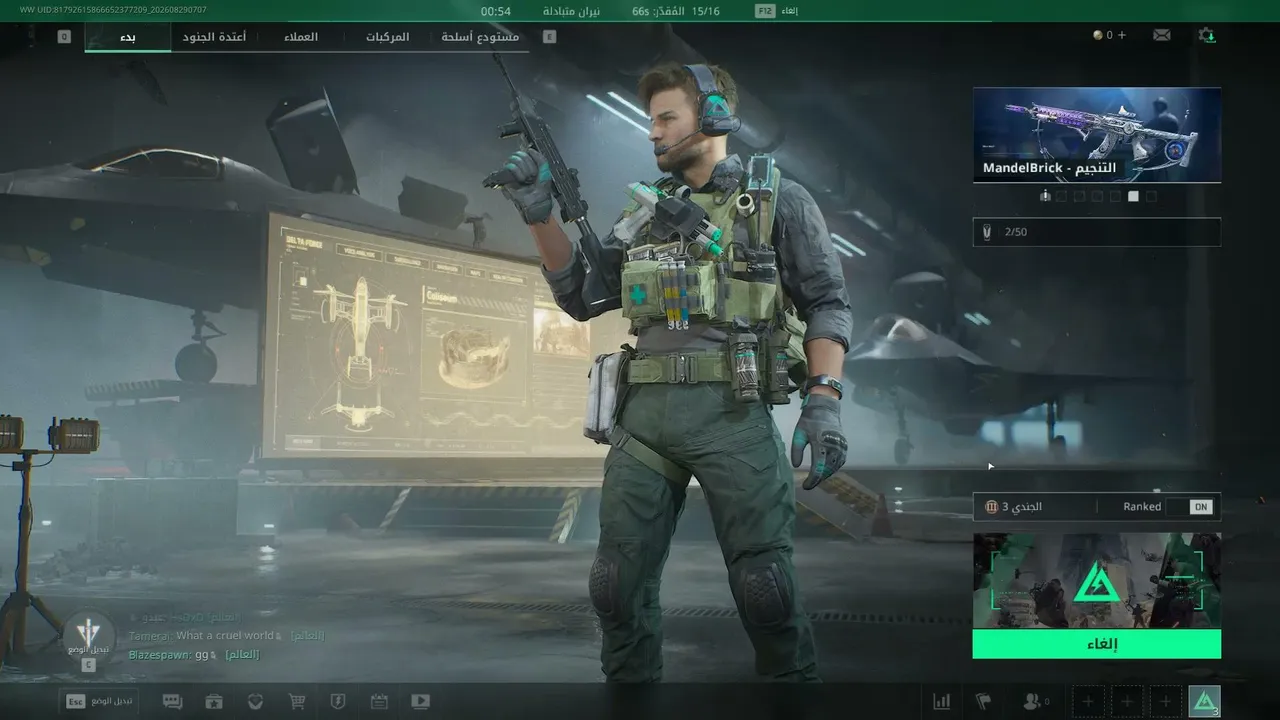Viewport: 1280px width, 720px height.
Task: Open the MandelBrick weapon banner
Action: click(x=1097, y=135)
